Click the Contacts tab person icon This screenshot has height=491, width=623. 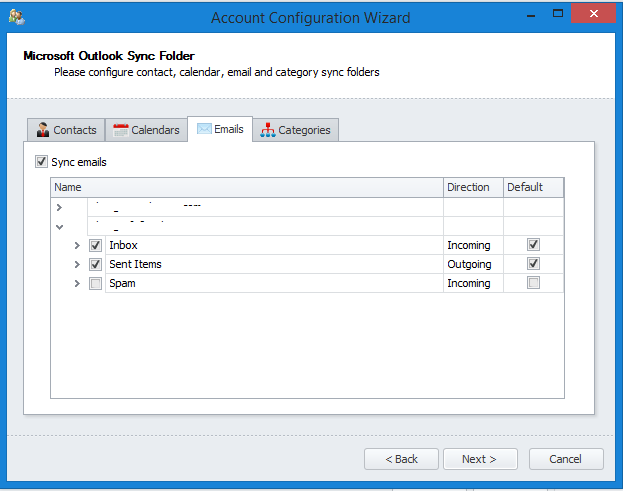(43, 130)
